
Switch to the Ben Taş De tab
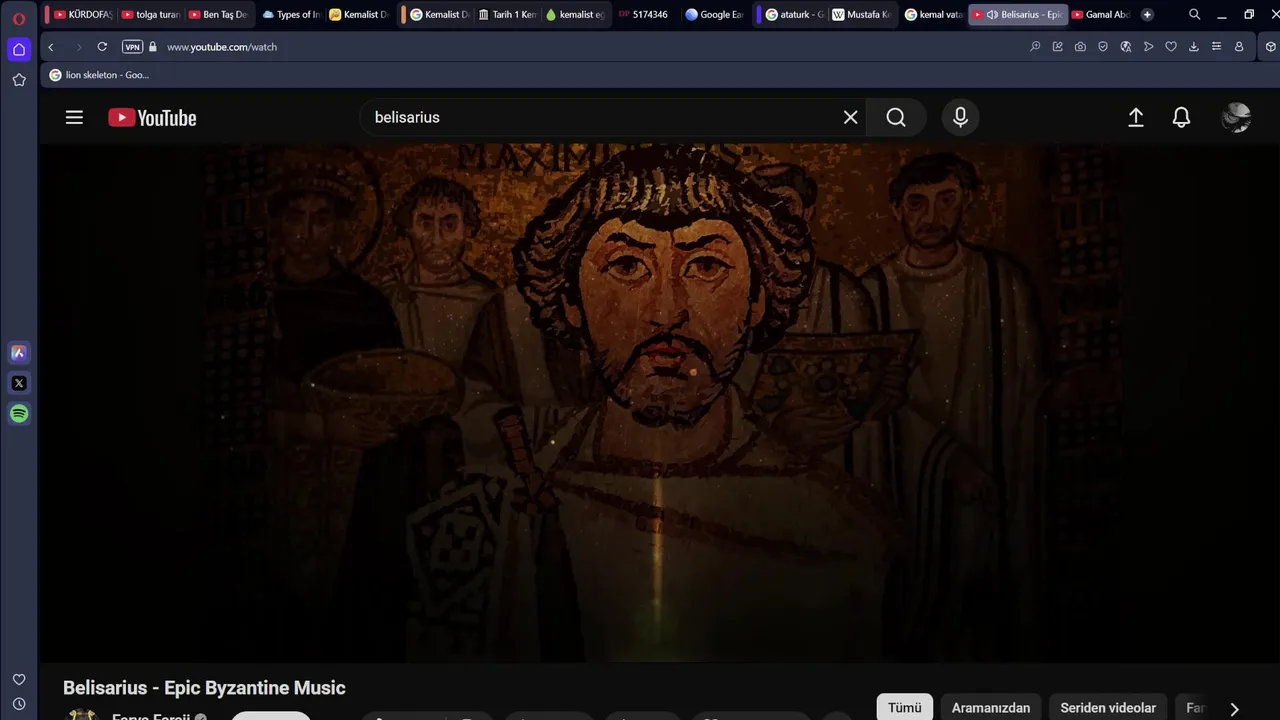[x=218, y=15]
